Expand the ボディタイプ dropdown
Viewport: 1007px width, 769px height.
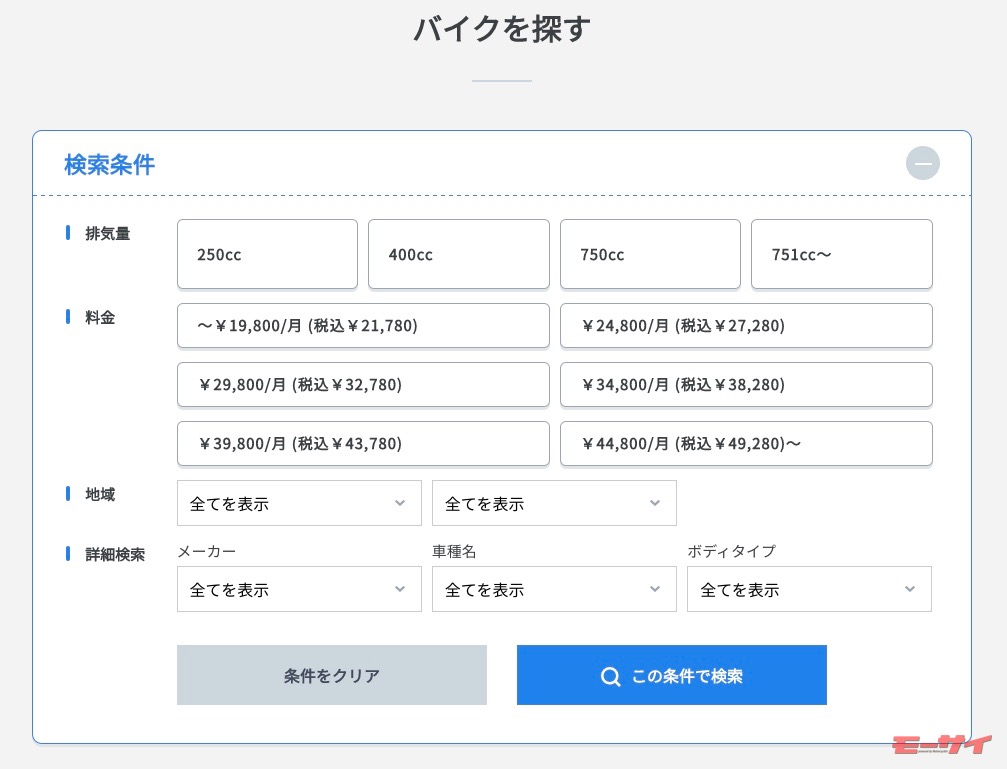pyautogui.click(x=809, y=589)
